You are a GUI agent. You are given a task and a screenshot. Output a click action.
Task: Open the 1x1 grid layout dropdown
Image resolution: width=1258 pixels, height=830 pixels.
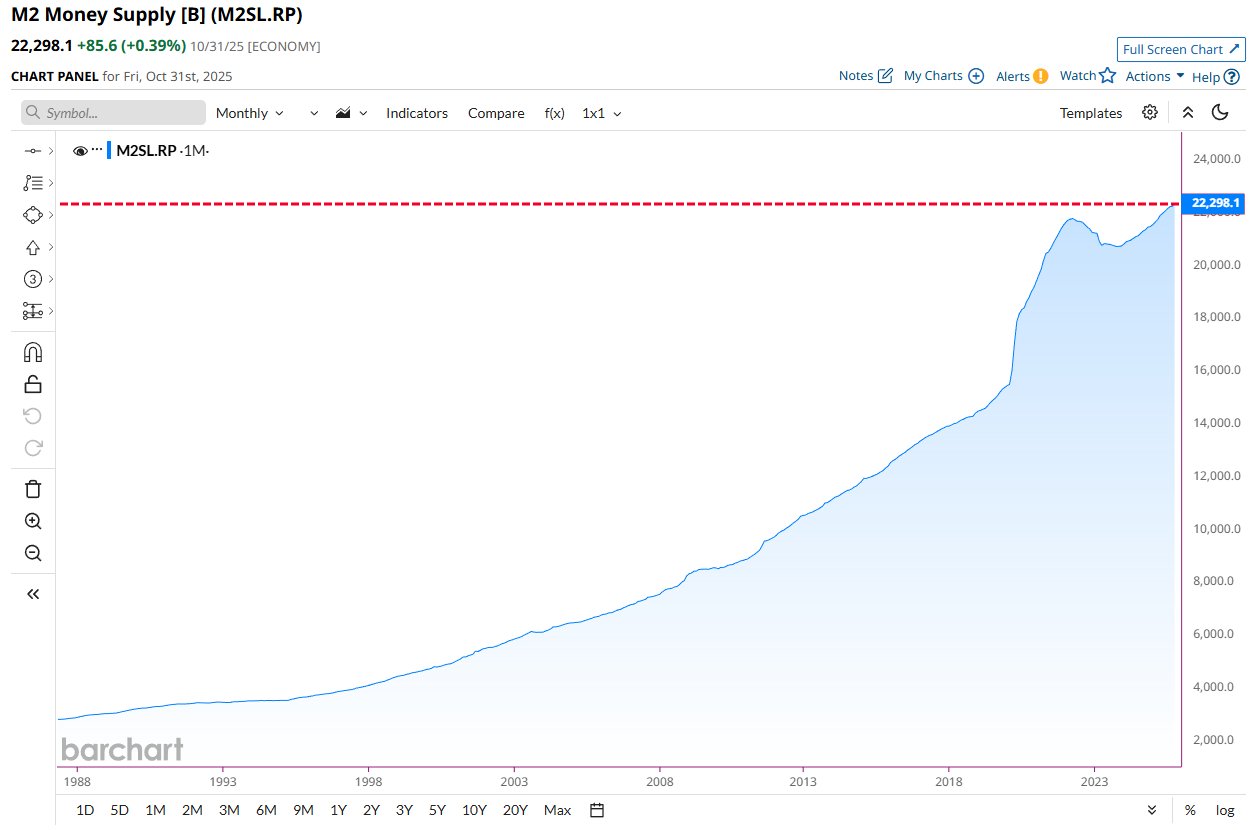point(602,113)
